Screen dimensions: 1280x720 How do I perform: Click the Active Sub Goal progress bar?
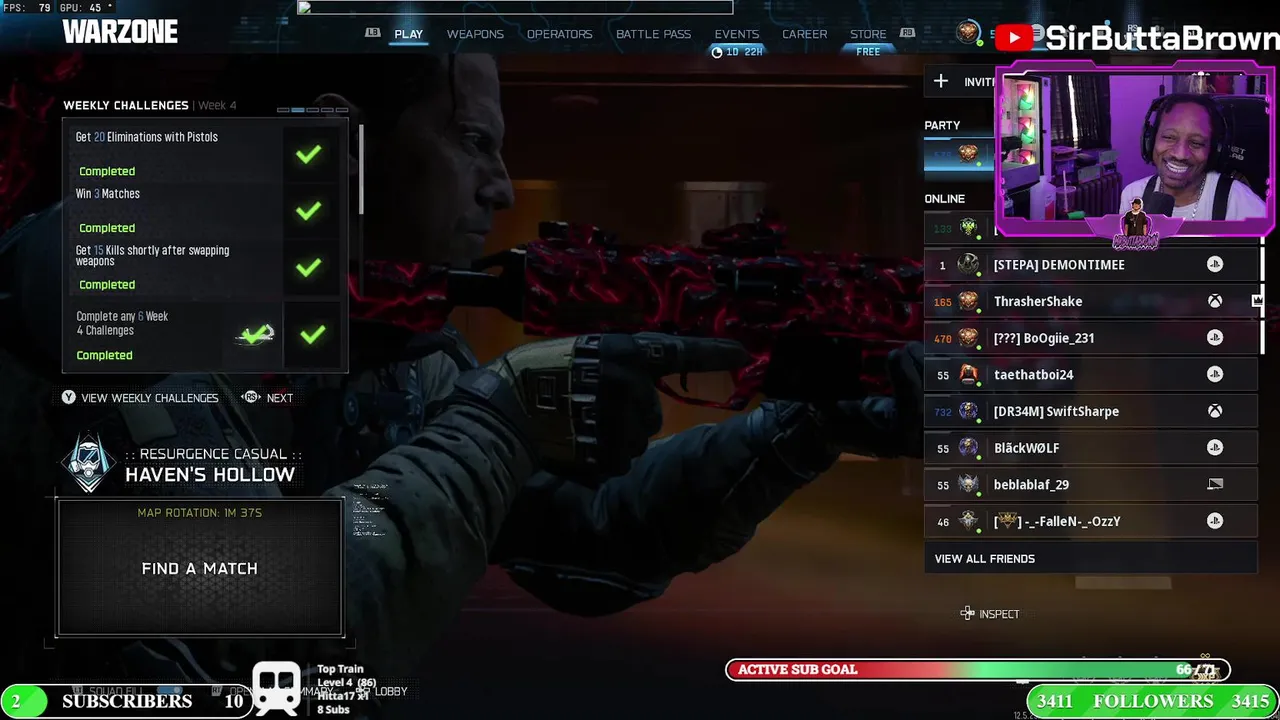point(978,670)
